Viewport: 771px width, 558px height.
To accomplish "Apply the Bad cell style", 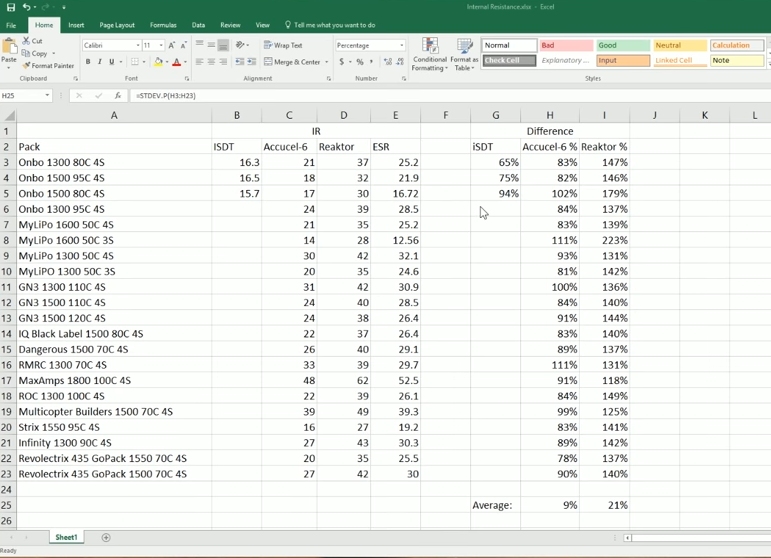I will click(x=566, y=45).
